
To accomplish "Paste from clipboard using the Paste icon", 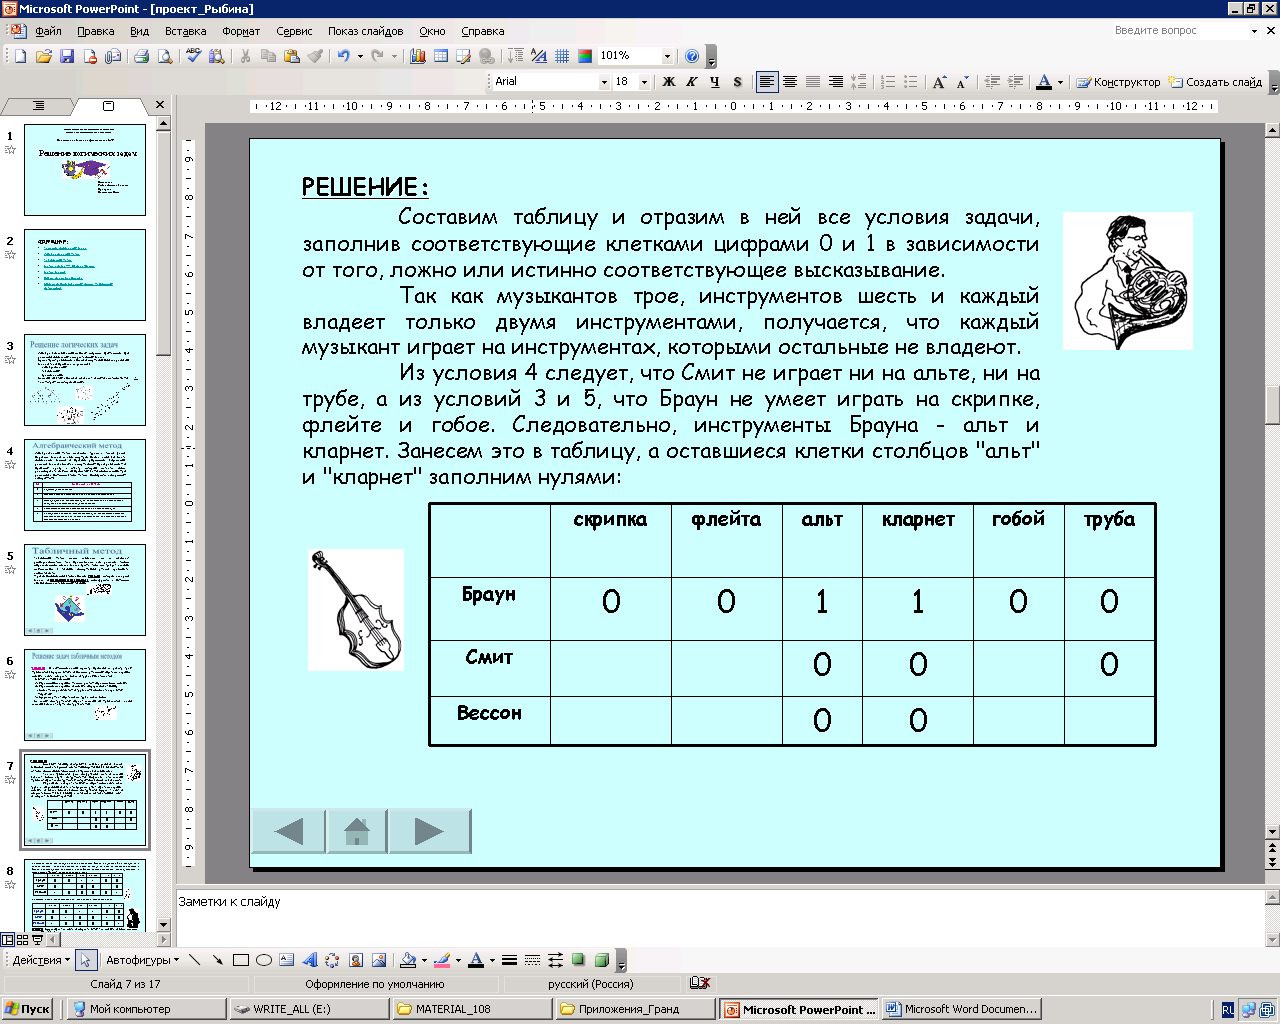I will tap(292, 56).
